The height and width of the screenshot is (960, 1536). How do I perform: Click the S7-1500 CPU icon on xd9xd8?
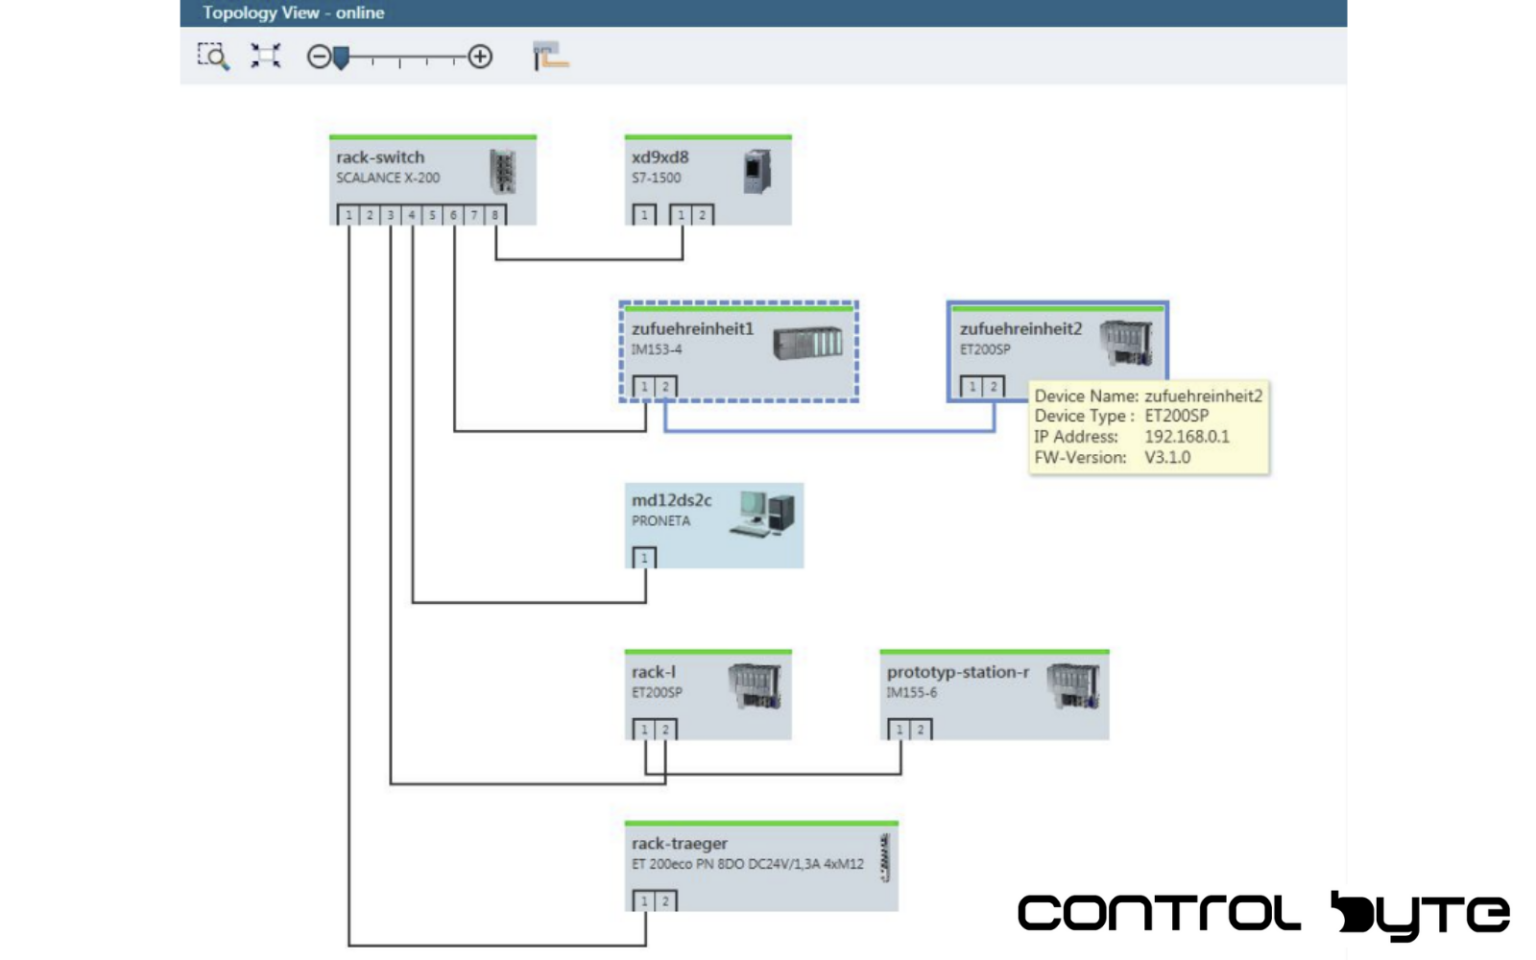coord(755,172)
